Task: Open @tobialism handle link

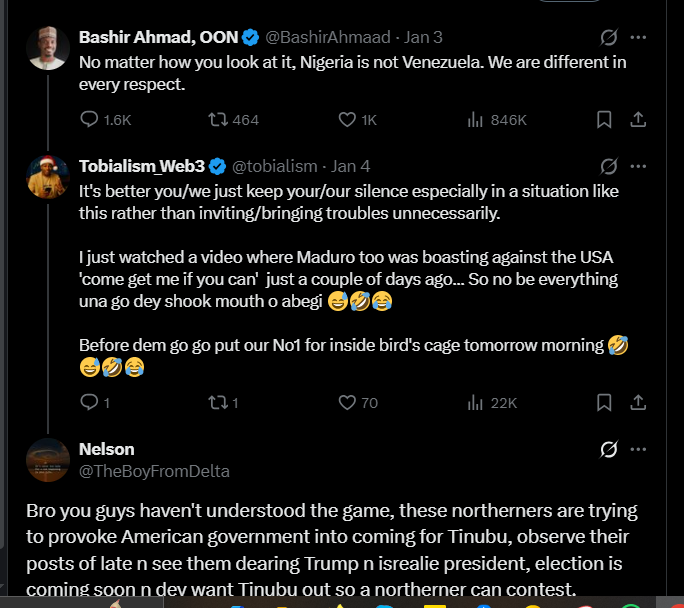Action: click(275, 166)
